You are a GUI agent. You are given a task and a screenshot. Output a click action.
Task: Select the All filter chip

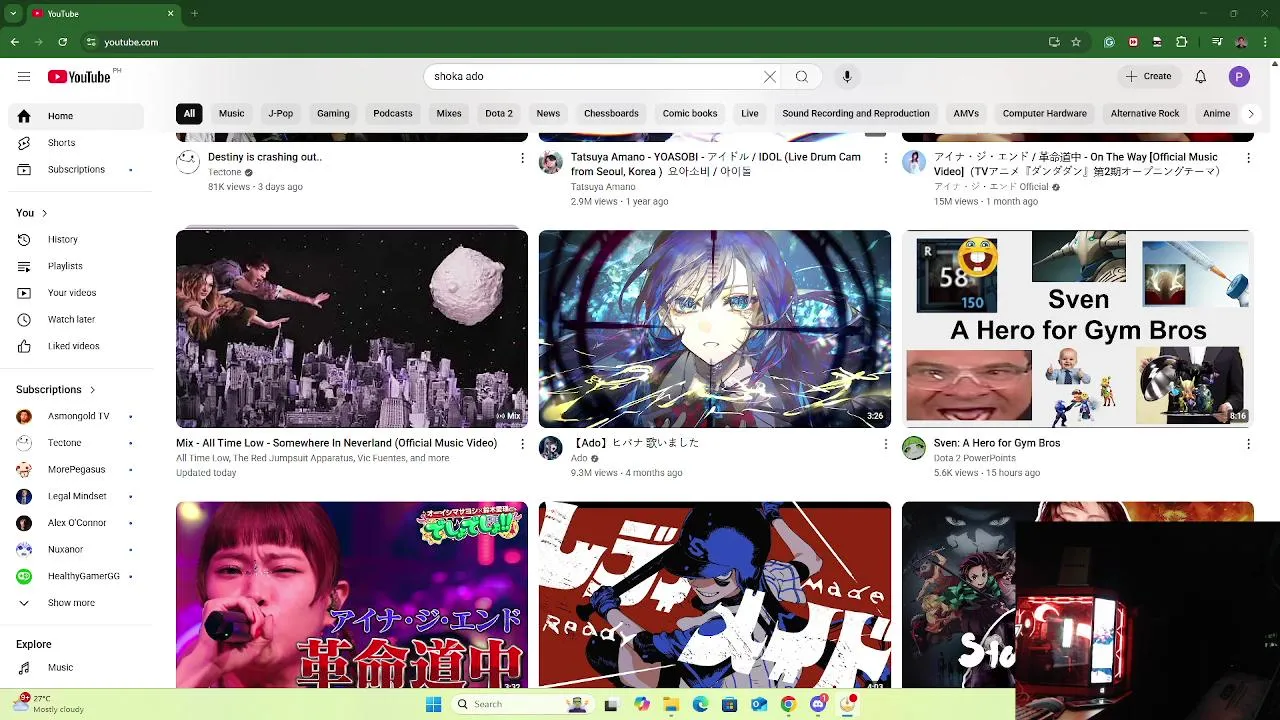tap(189, 114)
